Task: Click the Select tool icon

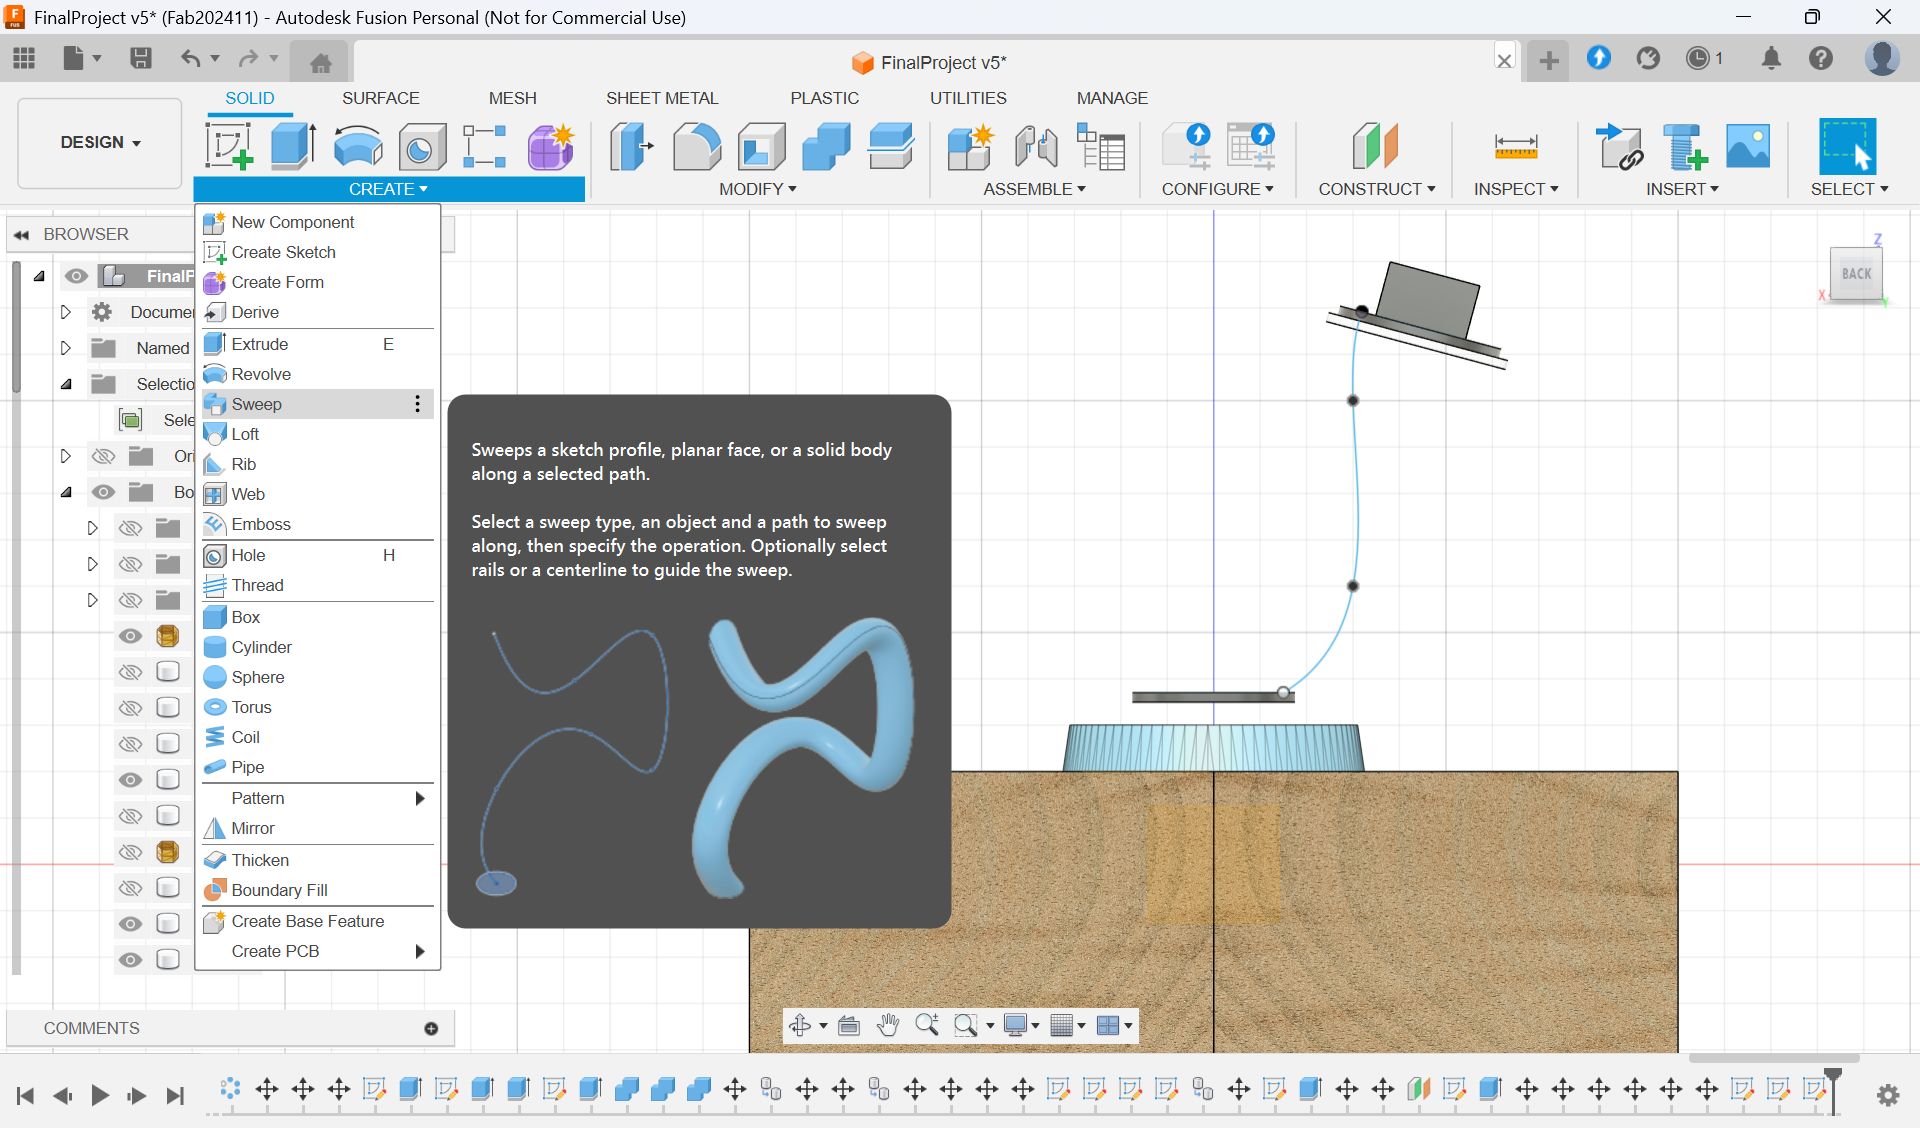Action: point(1847,146)
